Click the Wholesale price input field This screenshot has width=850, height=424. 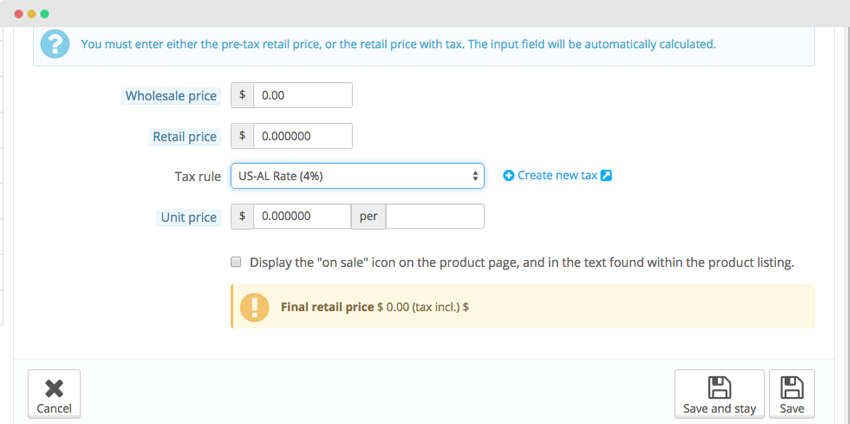pyautogui.click(x=302, y=95)
